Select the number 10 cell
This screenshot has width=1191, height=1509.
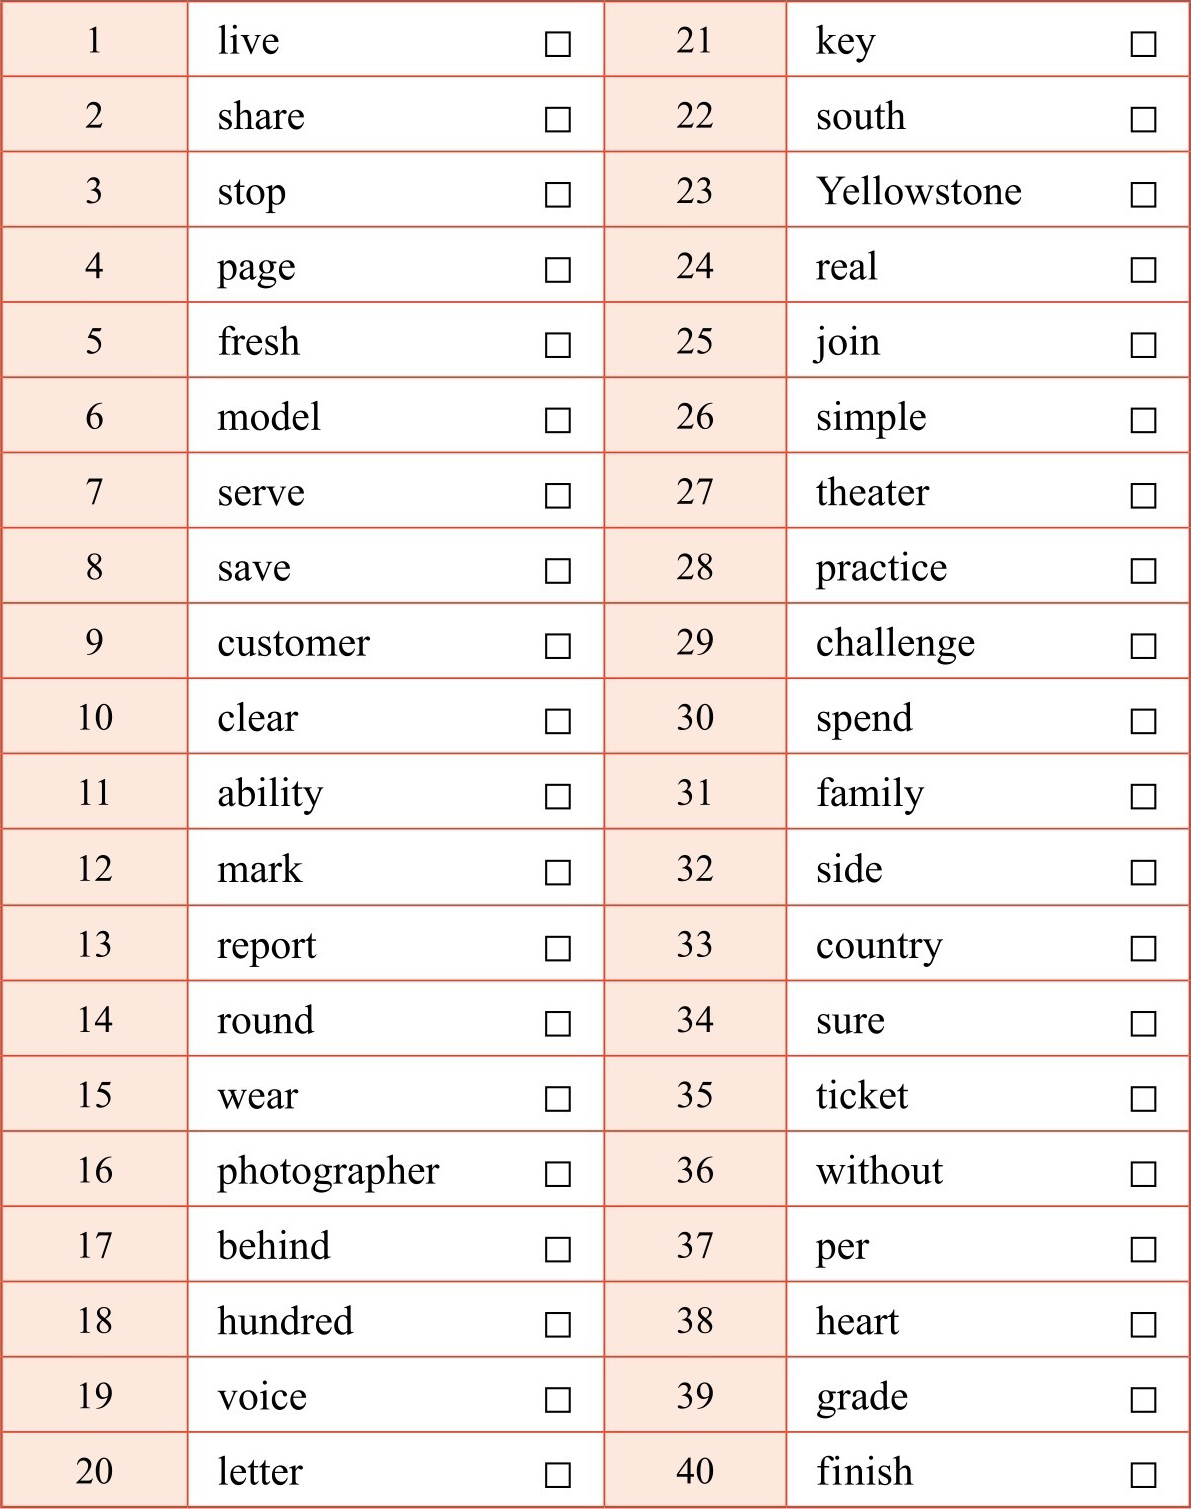[95, 717]
